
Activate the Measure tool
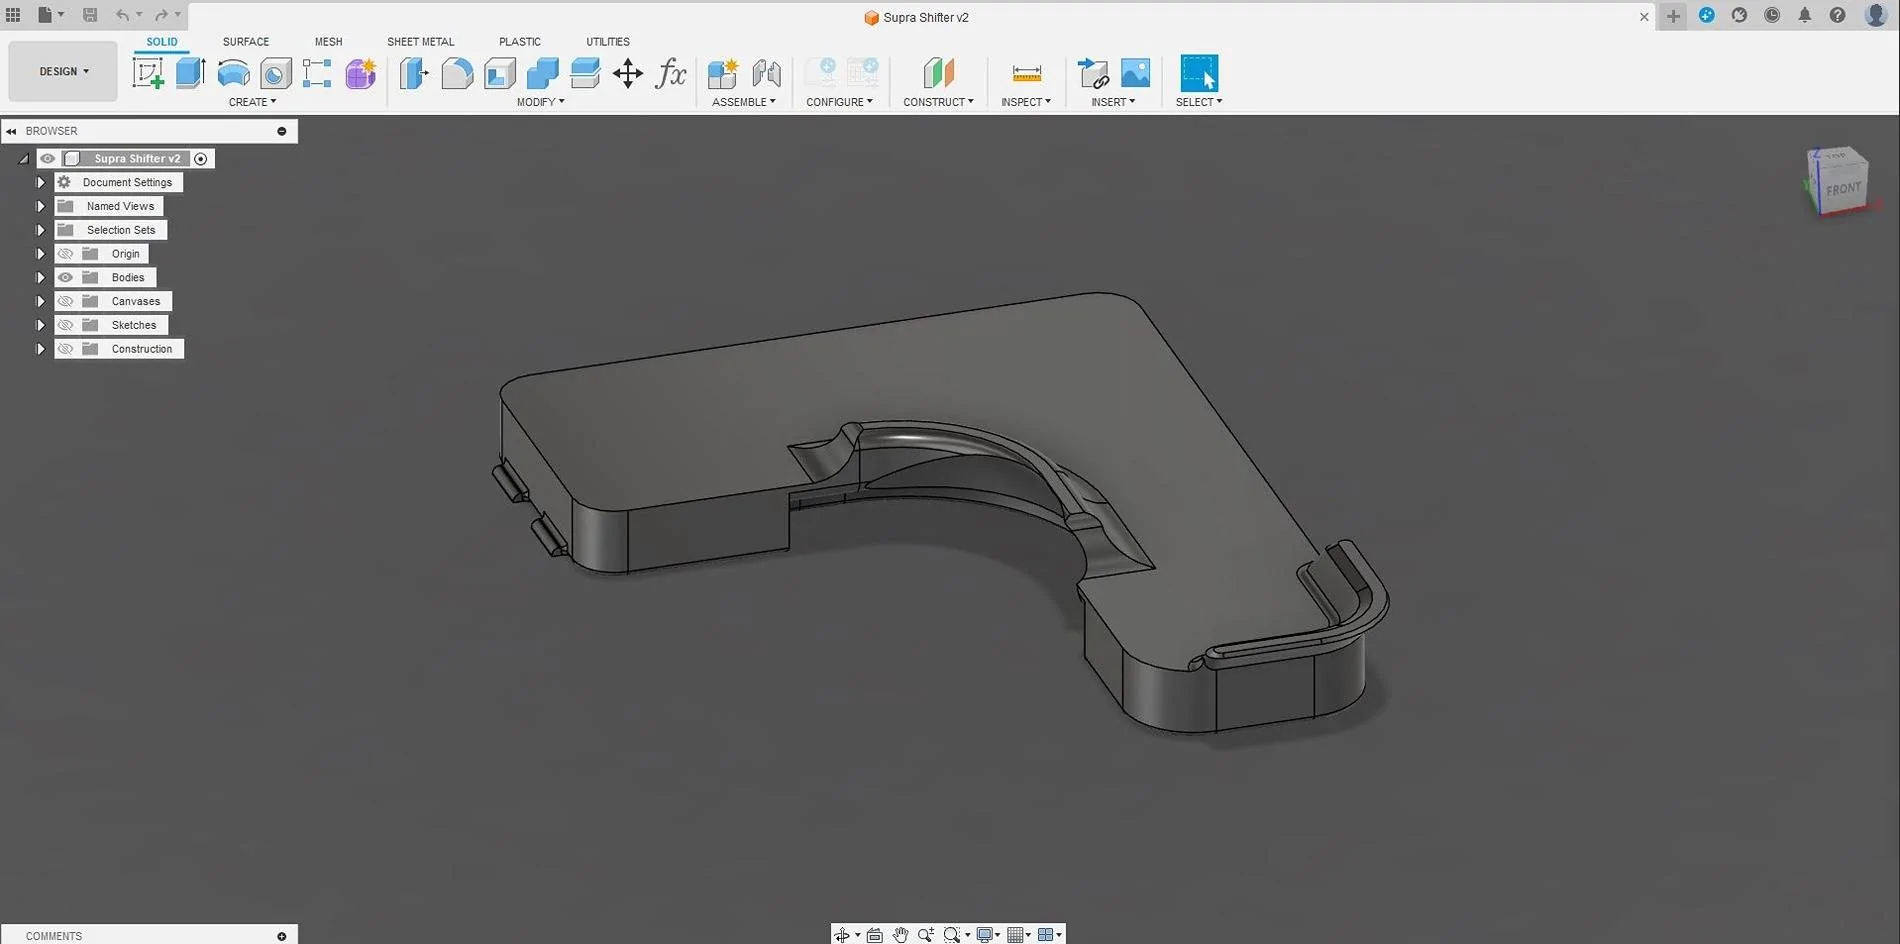(1026, 73)
